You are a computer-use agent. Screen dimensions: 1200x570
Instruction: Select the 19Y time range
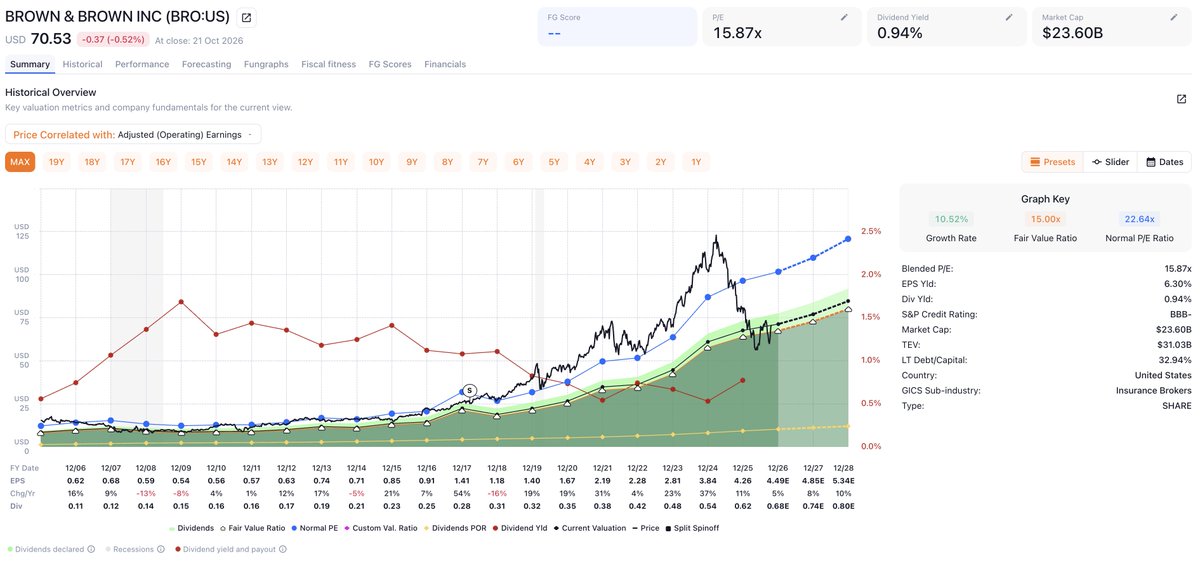pos(57,162)
